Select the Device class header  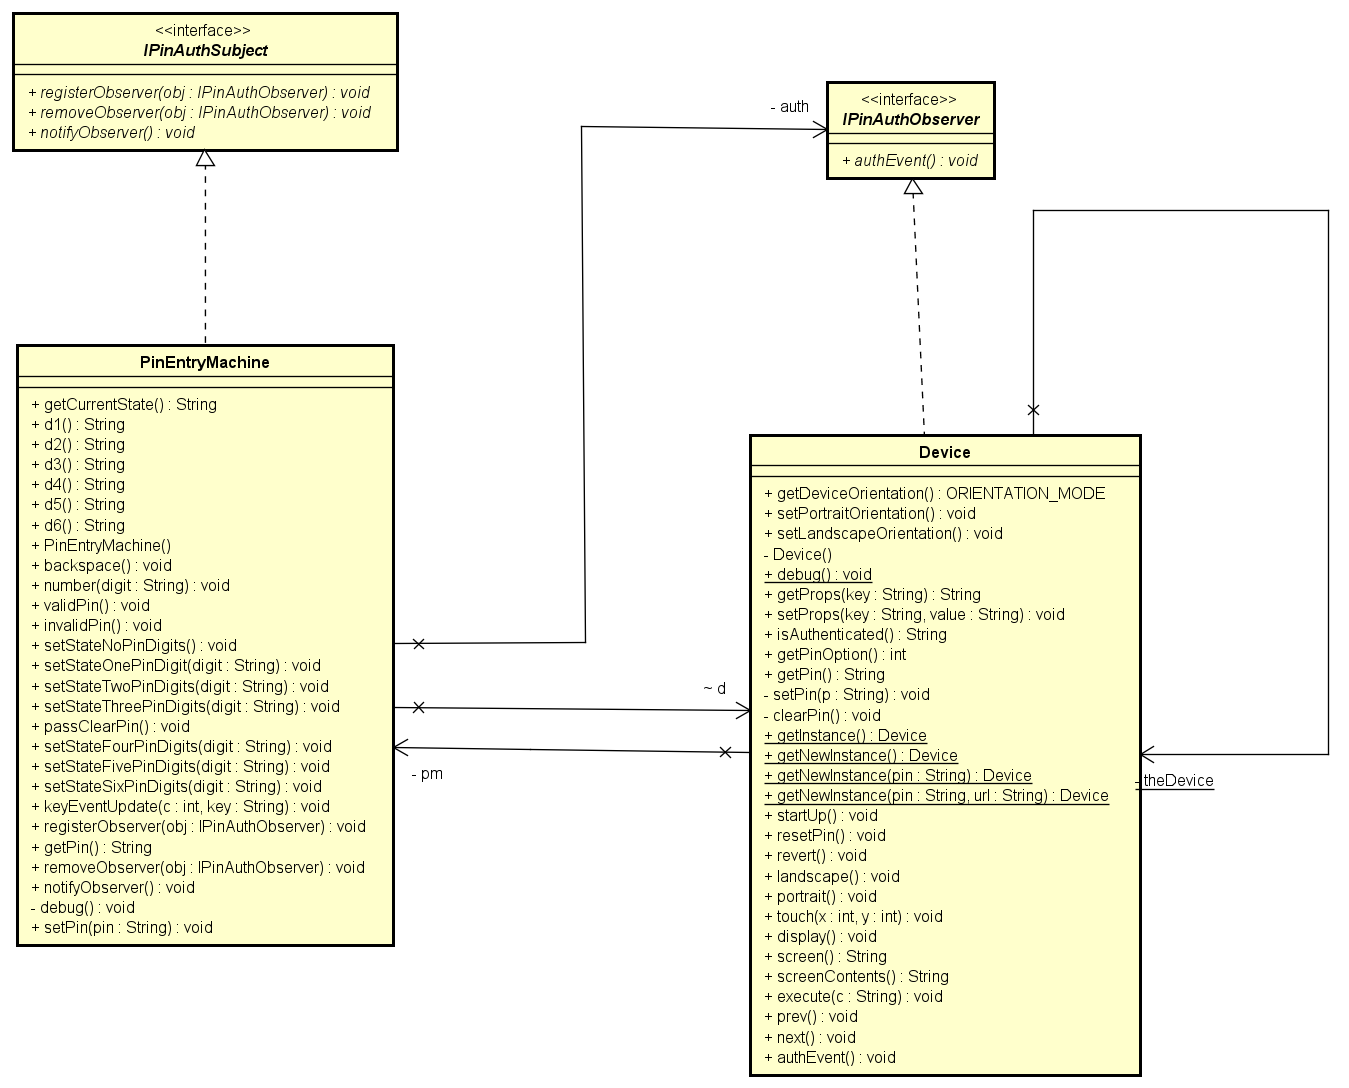click(x=944, y=451)
